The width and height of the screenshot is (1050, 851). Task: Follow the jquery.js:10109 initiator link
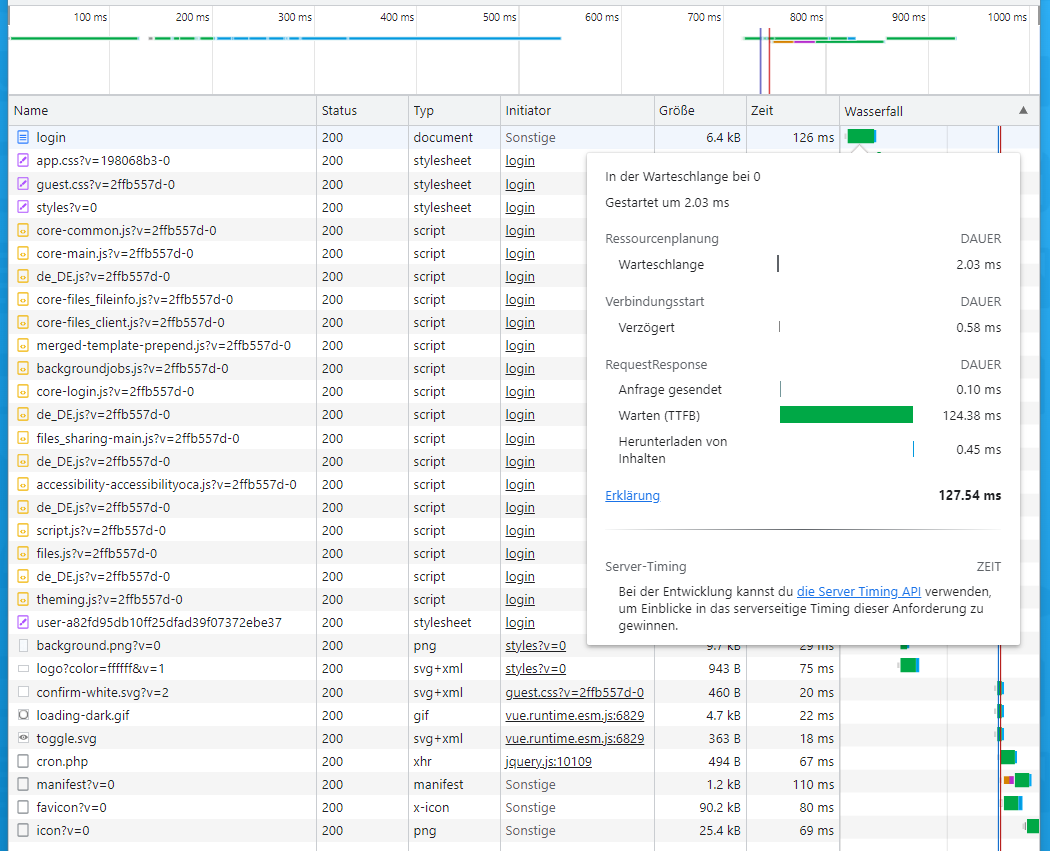(548, 761)
